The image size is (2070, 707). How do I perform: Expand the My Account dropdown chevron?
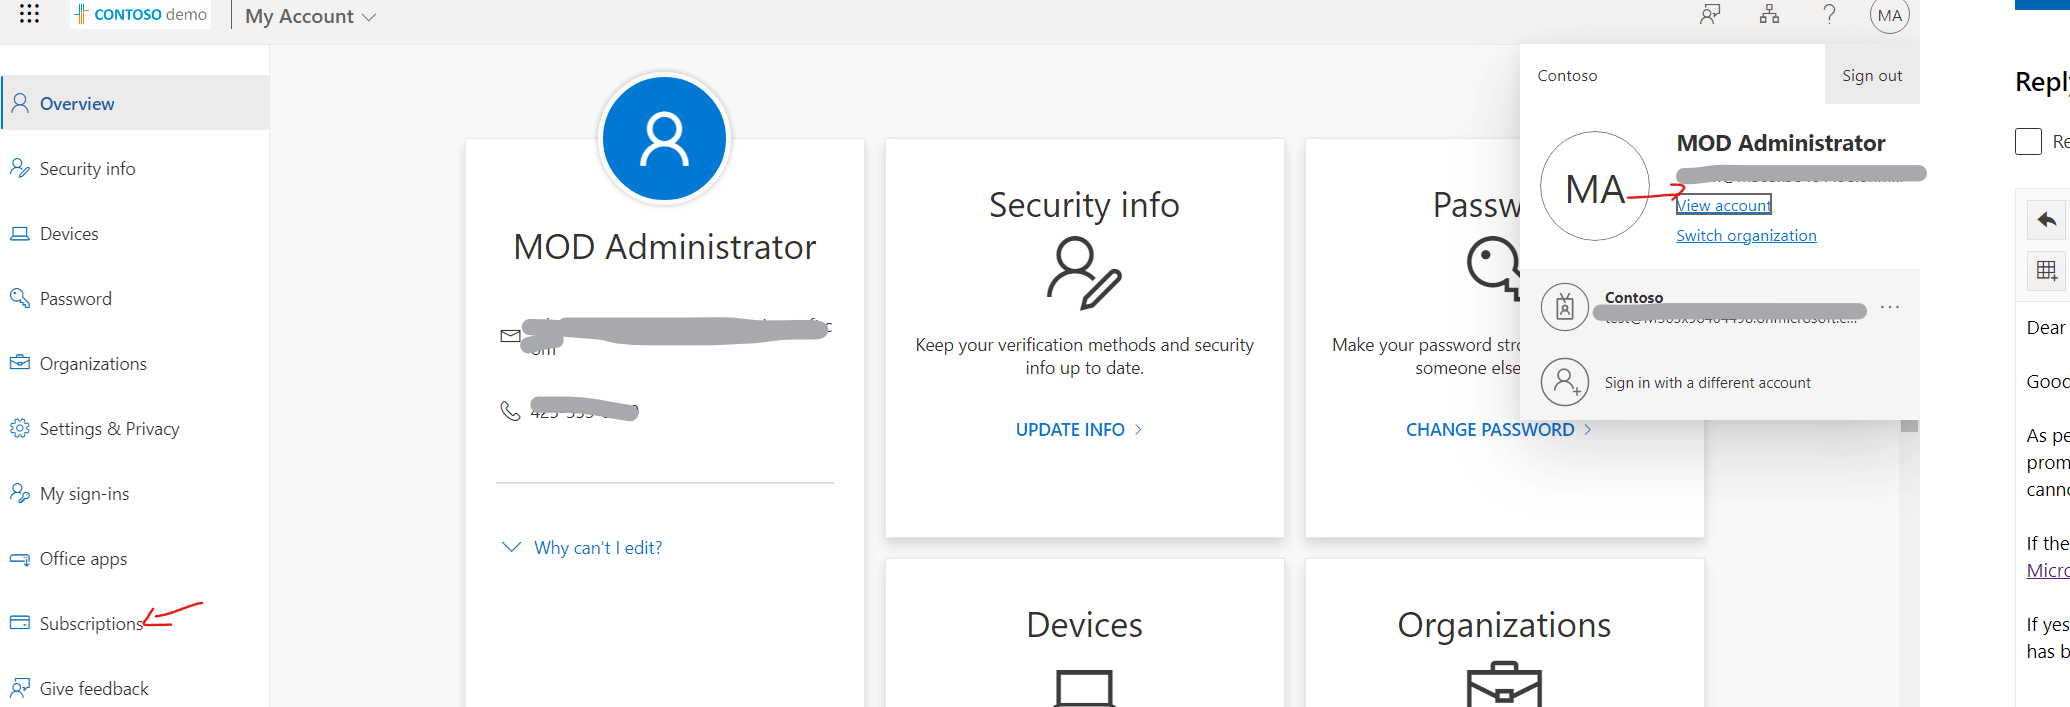click(x=369, y=17)
